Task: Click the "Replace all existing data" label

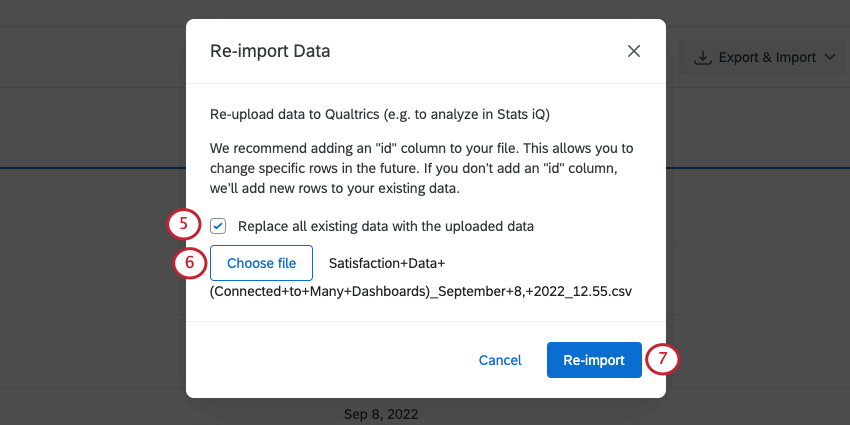Action: pyautogui.click(x=386, y=226)
